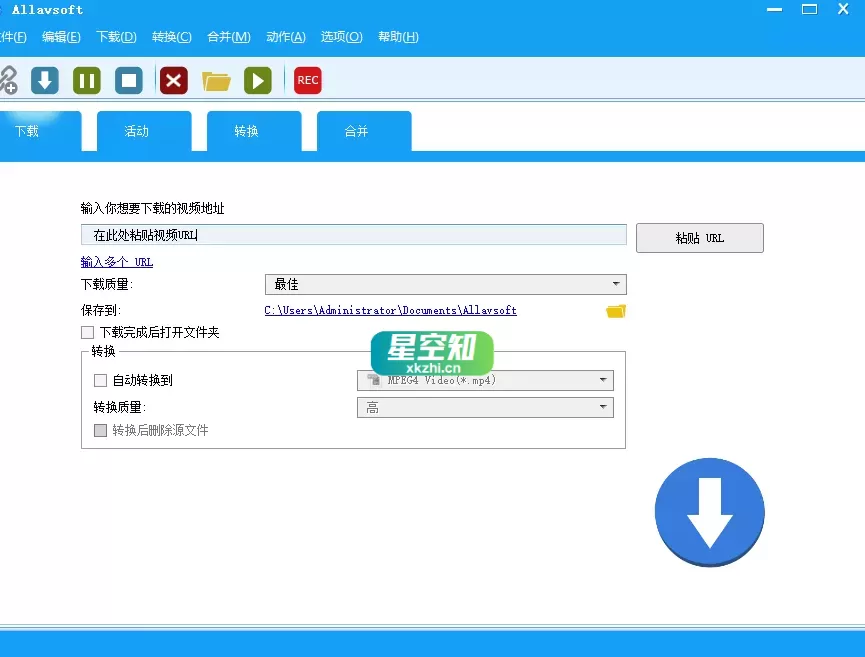Stop downloads using the toolbar stop icon

click(x=130, y=80)
